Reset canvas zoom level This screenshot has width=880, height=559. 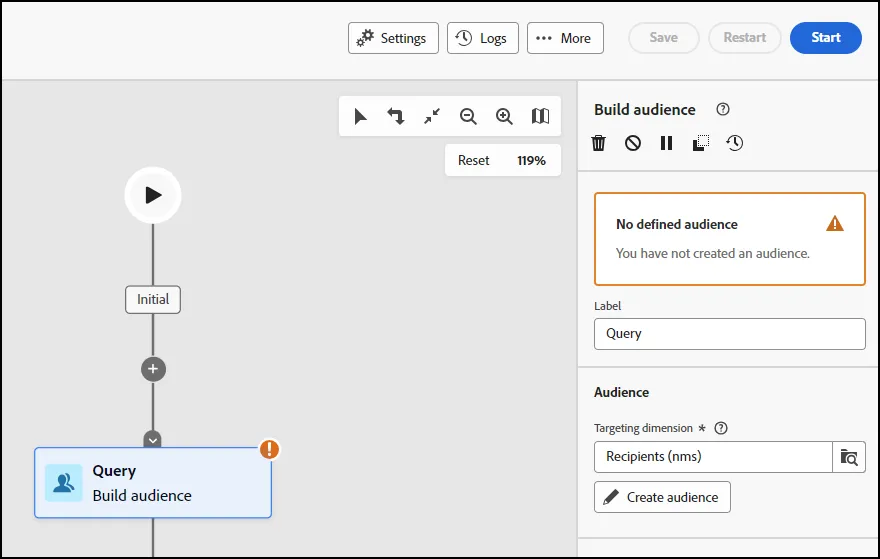click(x=474, y=161)
